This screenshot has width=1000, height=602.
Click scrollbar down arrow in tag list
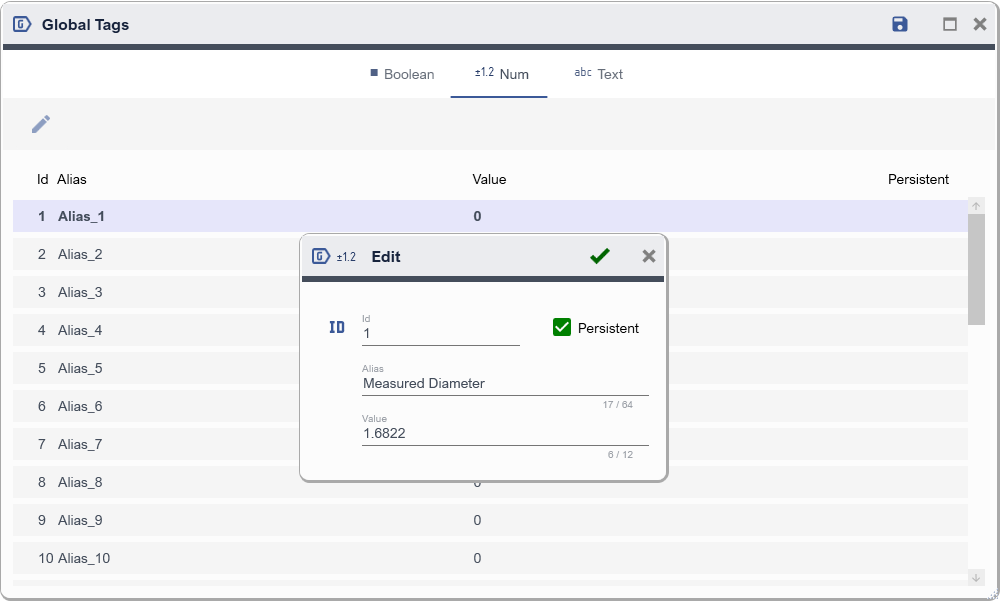tap(976, 578)
